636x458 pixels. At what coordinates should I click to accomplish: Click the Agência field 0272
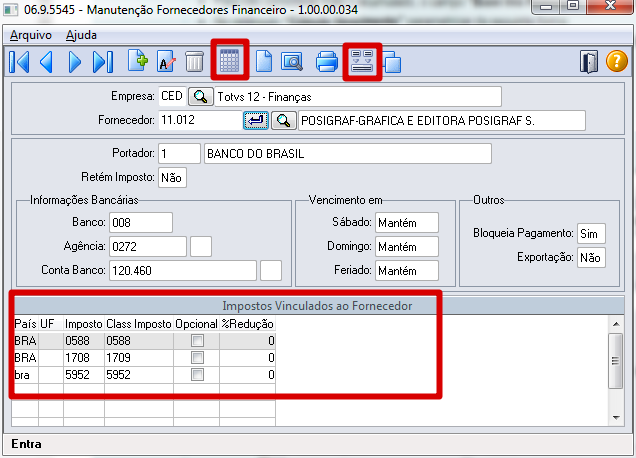(x=148, y=247)
